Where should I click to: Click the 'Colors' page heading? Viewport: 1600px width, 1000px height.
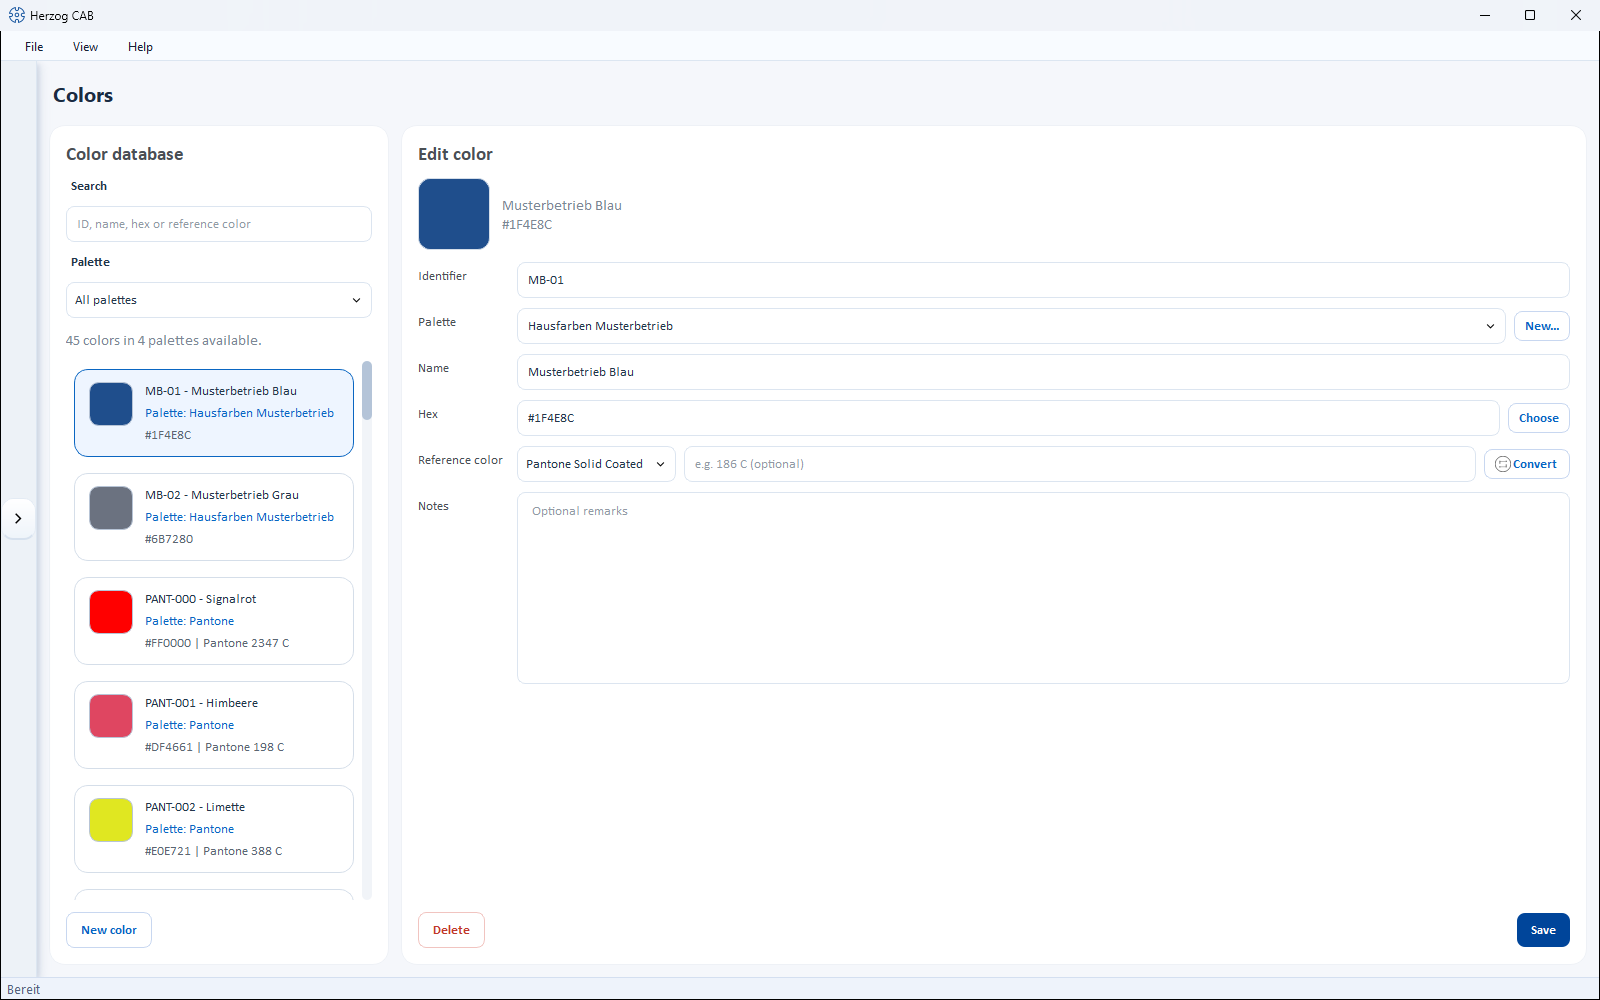click(x=83, y=95)
